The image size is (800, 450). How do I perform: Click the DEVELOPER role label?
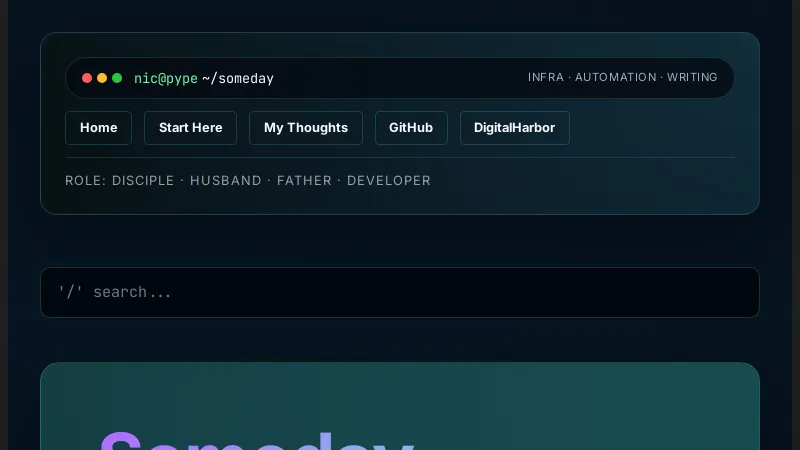(389, 181)
